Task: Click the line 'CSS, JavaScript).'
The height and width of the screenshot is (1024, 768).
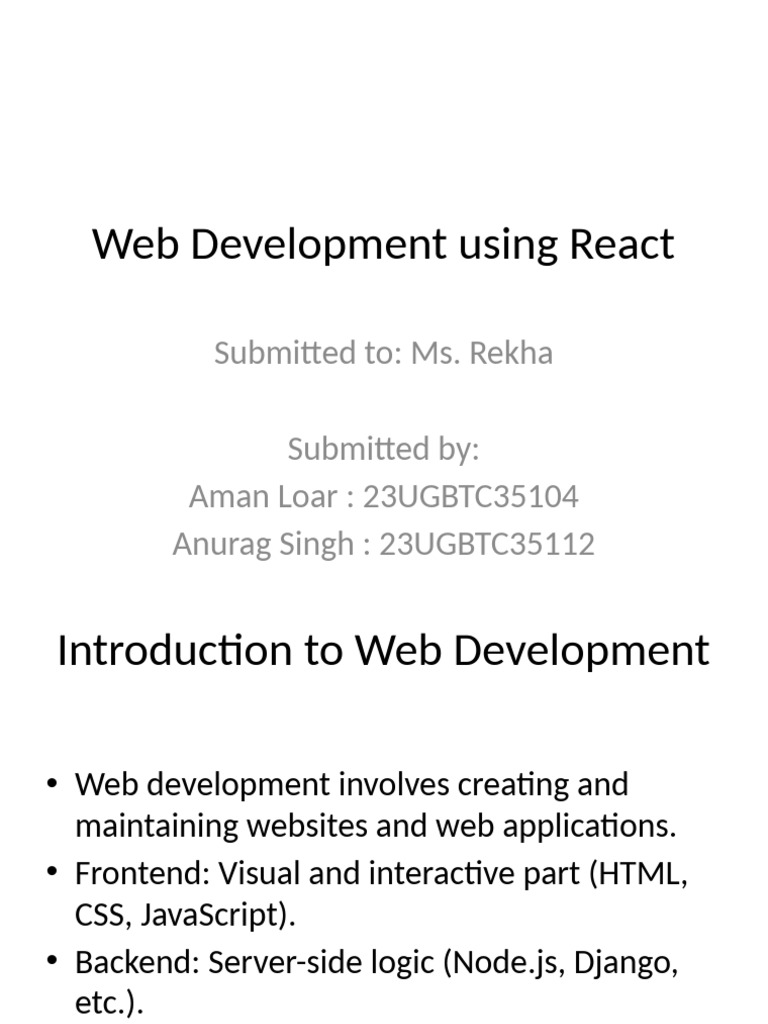Action: pos(185,916)
